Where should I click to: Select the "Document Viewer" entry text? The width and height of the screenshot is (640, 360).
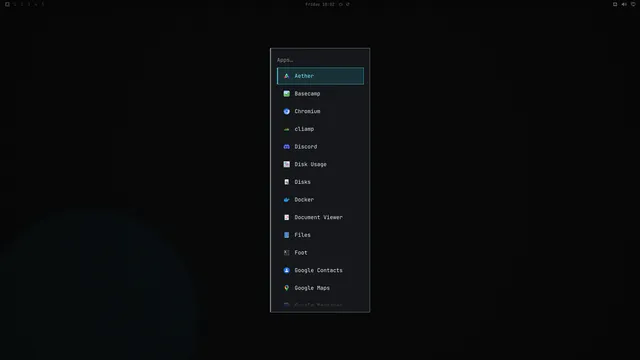318,217
